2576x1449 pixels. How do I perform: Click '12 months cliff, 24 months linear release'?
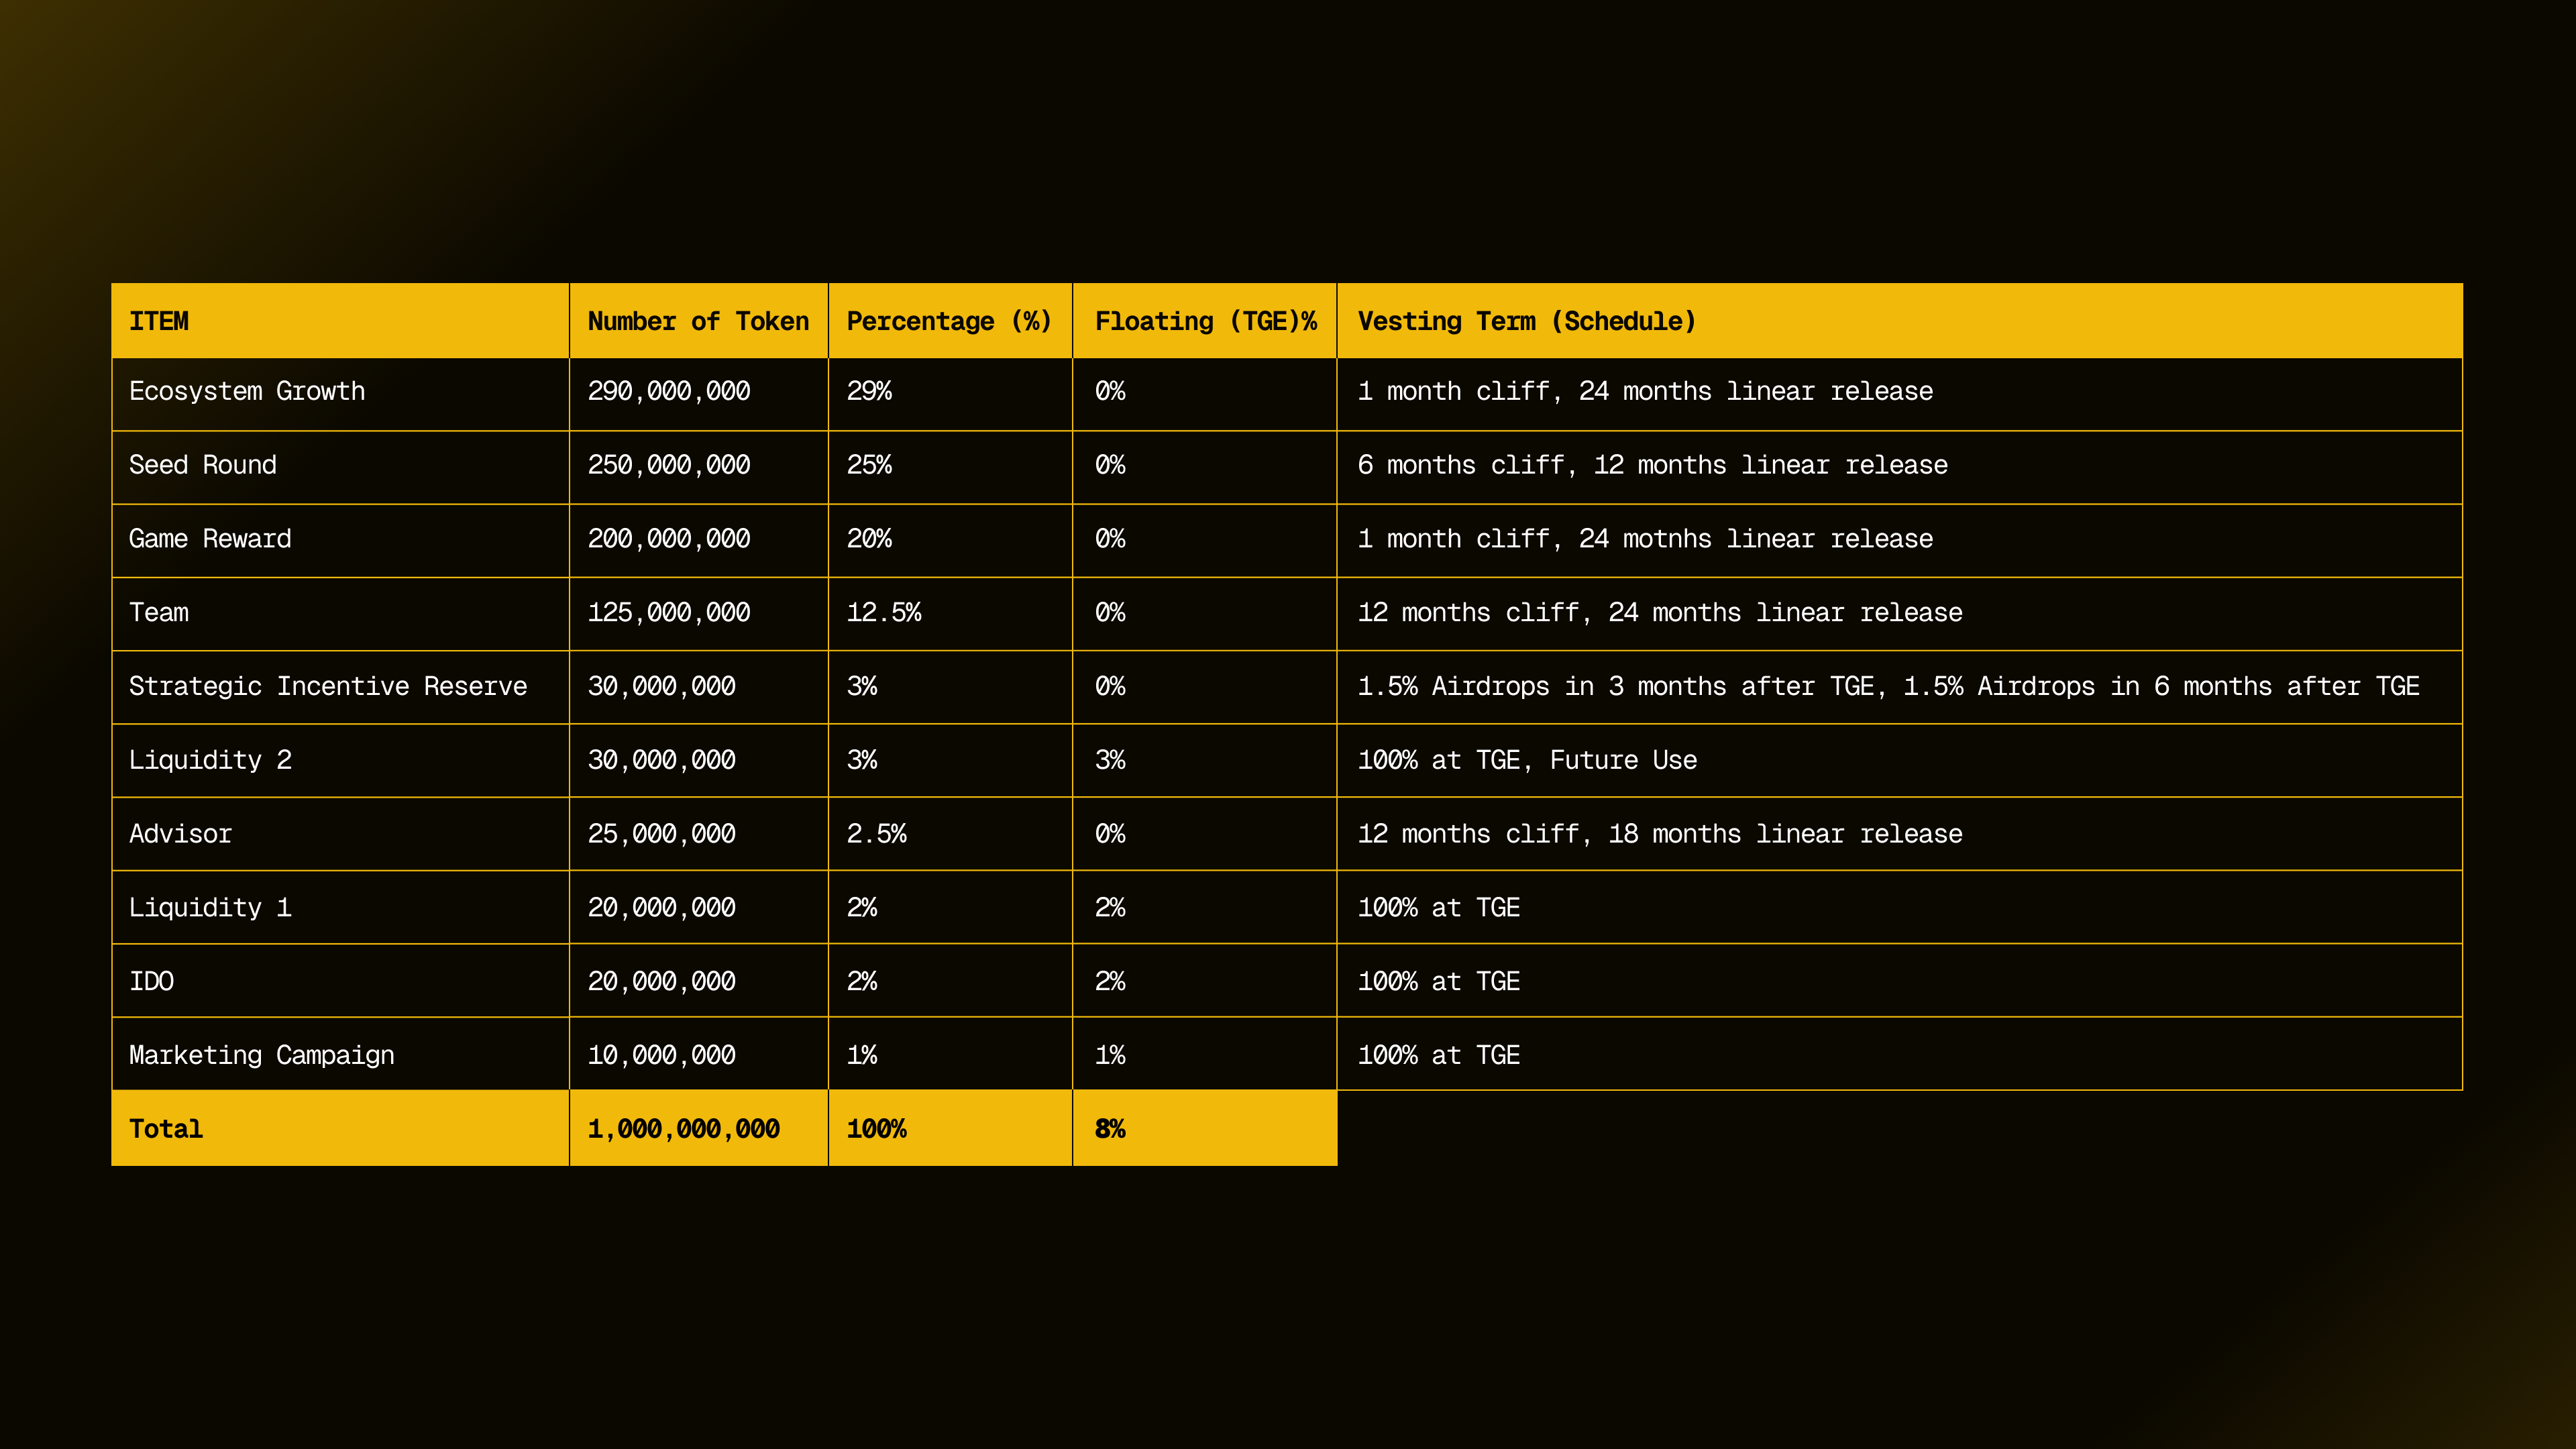coord(1660,613)
